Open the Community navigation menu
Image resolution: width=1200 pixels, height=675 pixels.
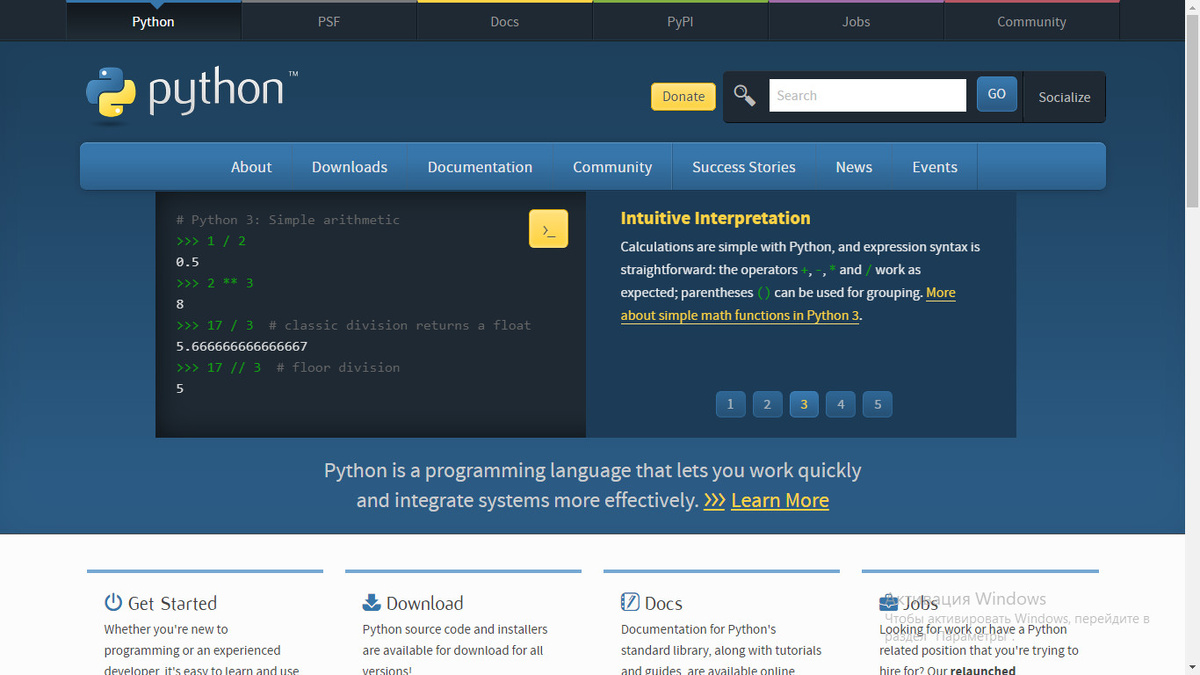[x=612, y=167]
